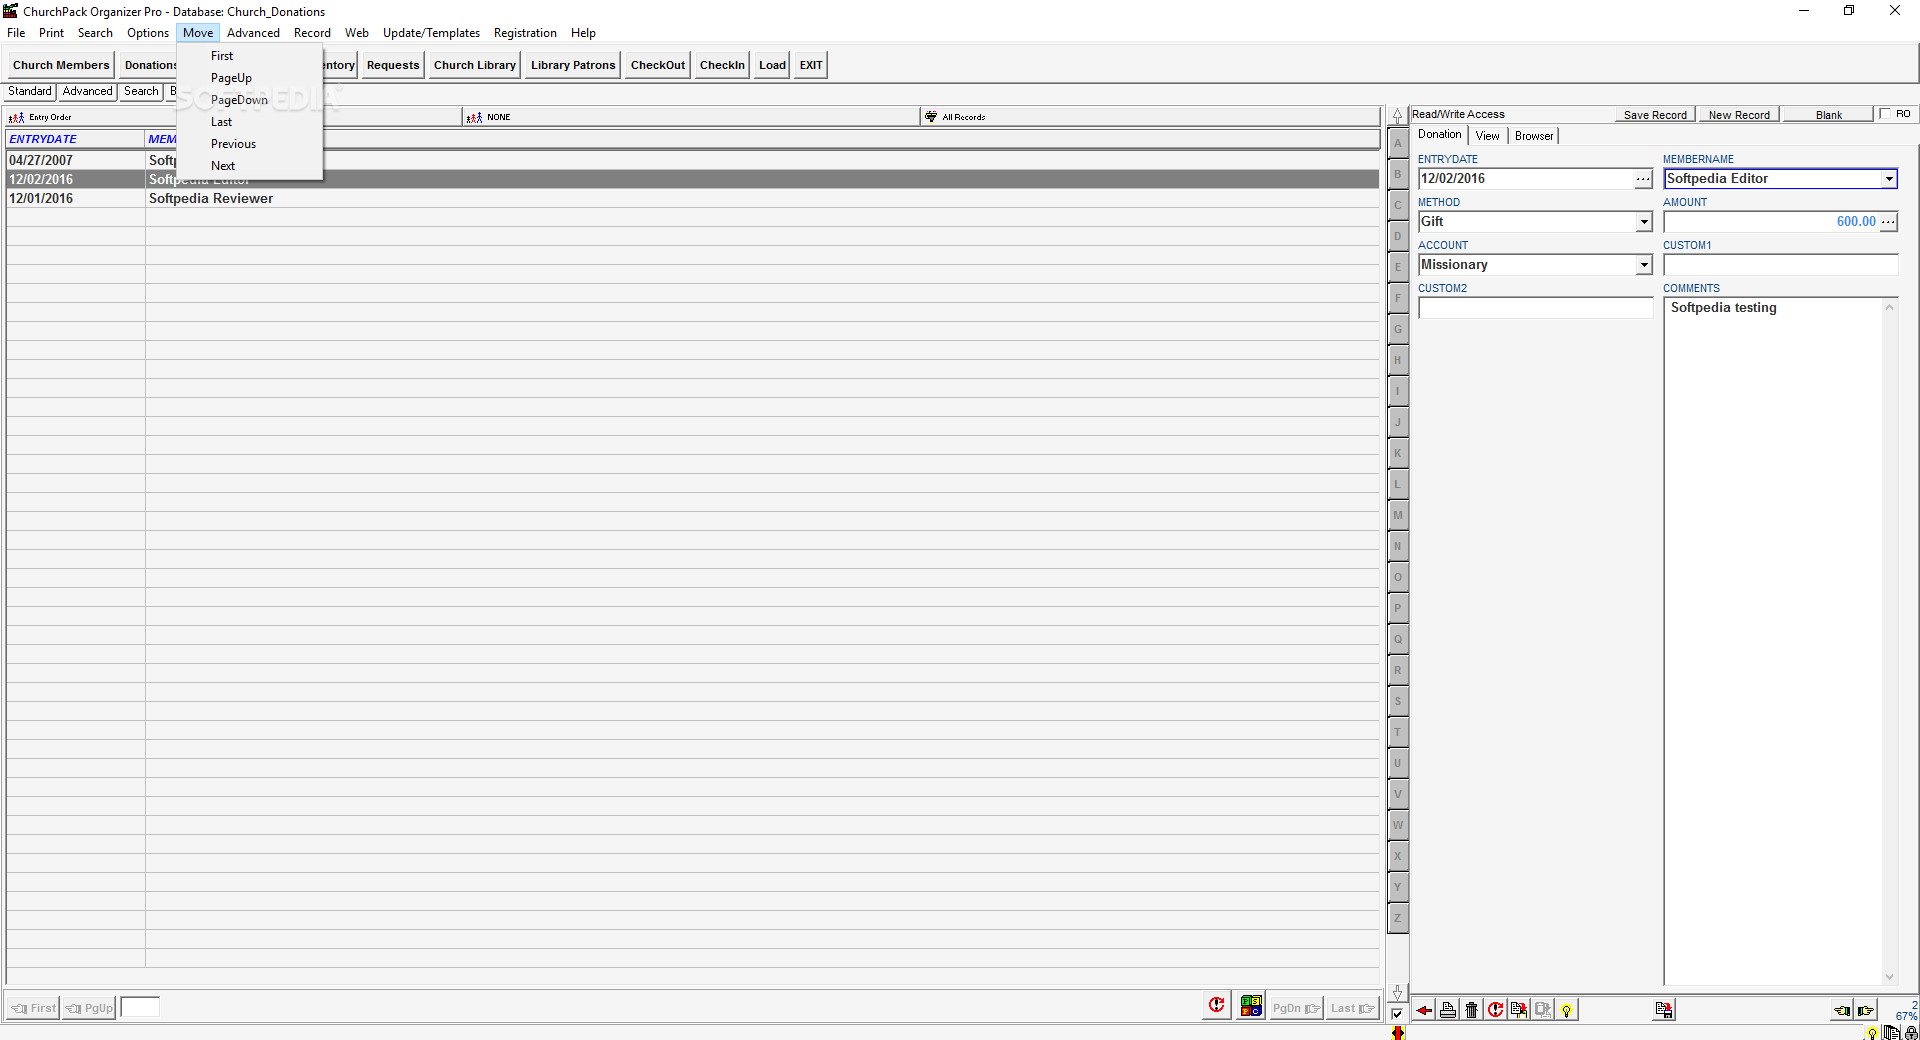This screenshot has height=1040, width=1920.
Task: Click the padlock icon in the status bar
Action: [1911, 1033]
